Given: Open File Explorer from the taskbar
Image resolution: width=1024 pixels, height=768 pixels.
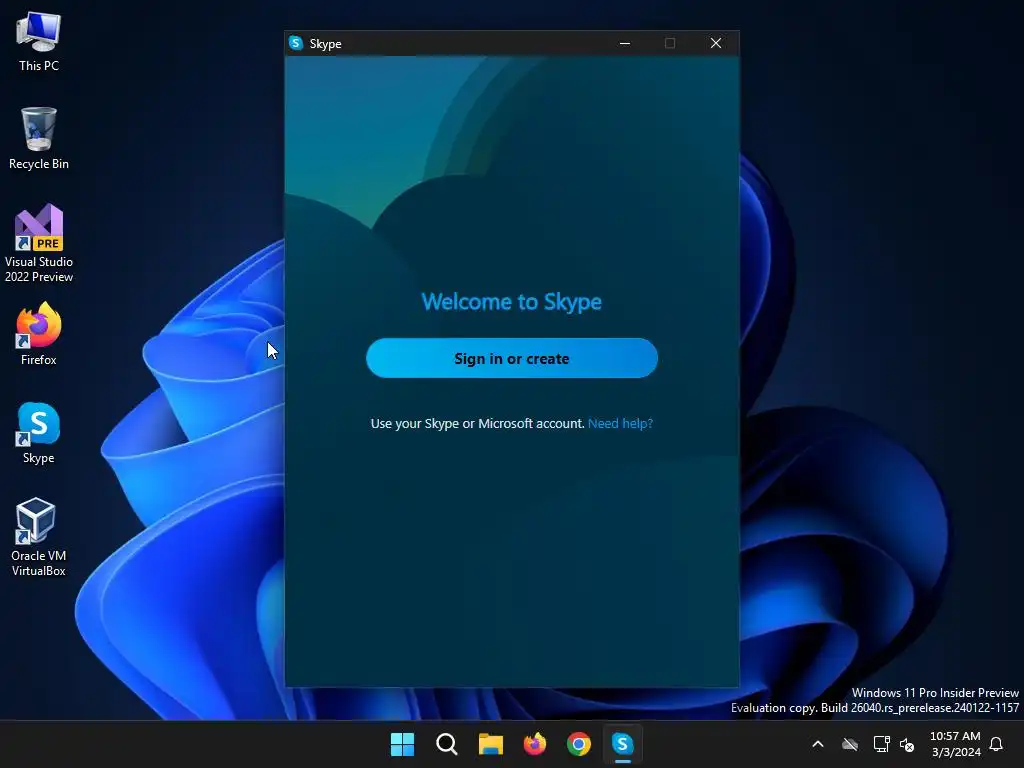Looking at the screenshot, I should tap(490, 744).
